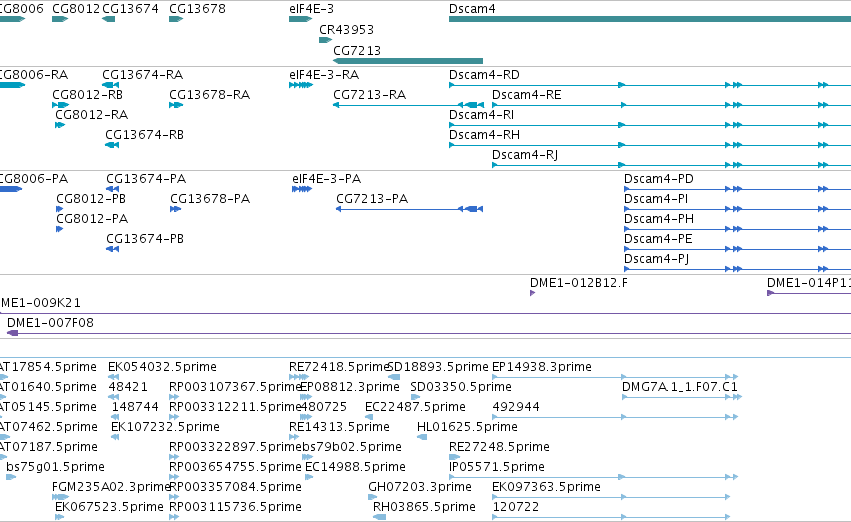Click the CG8012-RB transcript label
851x522 pixels.
pos(87,94)
